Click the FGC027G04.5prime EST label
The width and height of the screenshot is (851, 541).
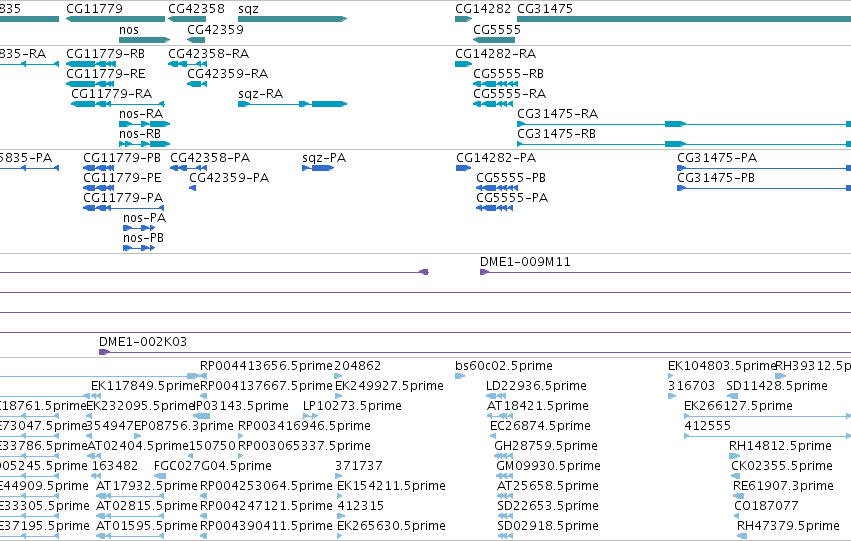click(x=213, y=466)
